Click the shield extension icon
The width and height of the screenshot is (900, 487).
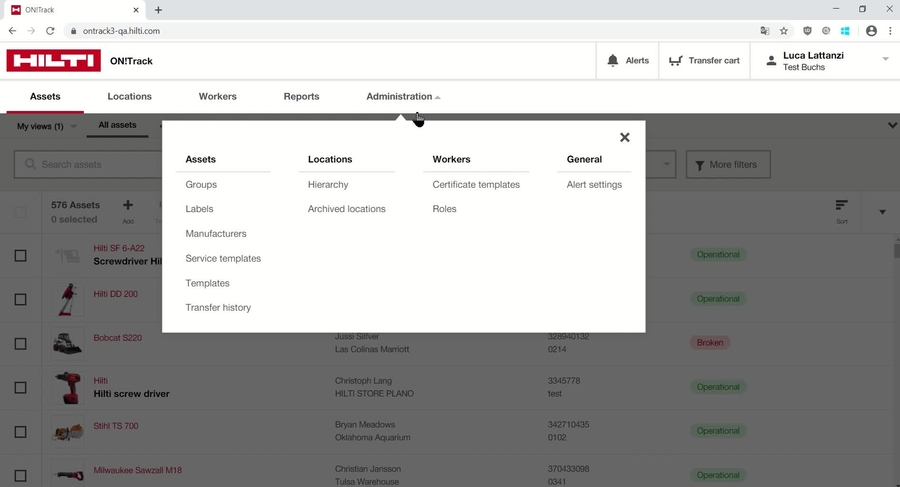[x=807, y=31]
